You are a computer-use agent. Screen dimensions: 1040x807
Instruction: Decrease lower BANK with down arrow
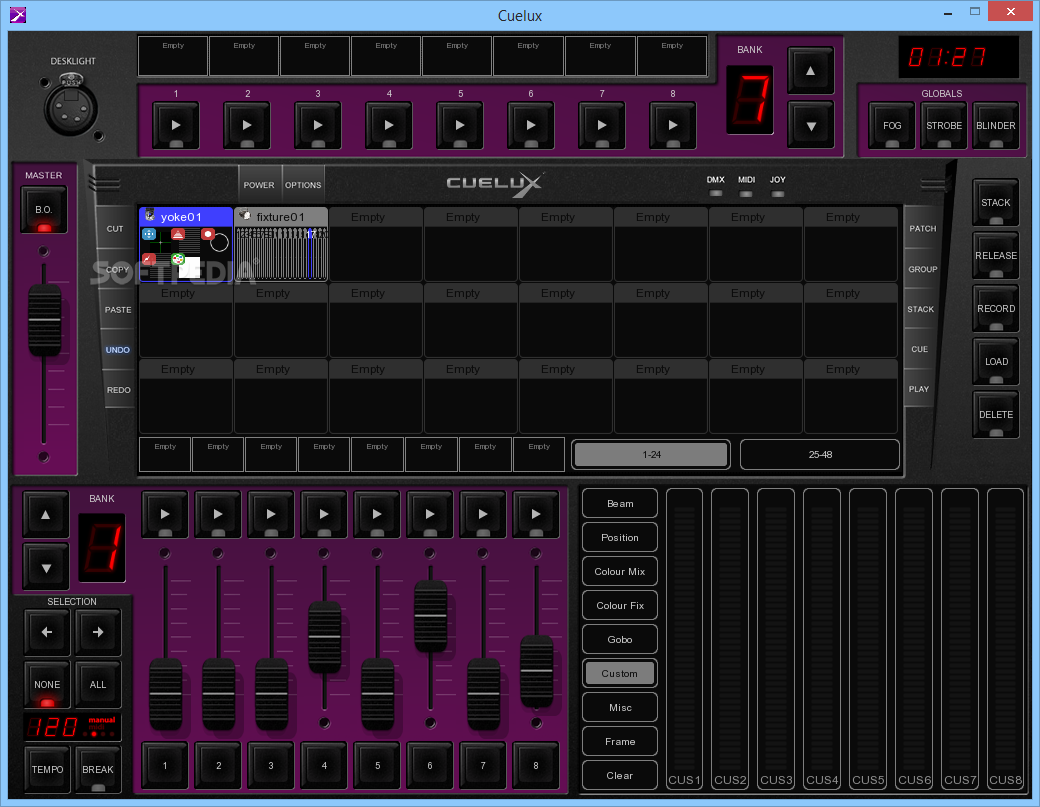[x=46, y=568]
